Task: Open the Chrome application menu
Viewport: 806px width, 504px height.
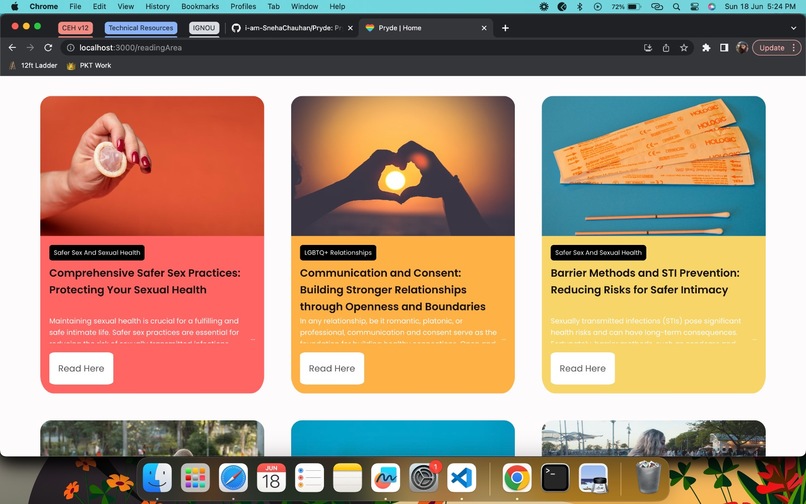Action: (x=44, y=7)
